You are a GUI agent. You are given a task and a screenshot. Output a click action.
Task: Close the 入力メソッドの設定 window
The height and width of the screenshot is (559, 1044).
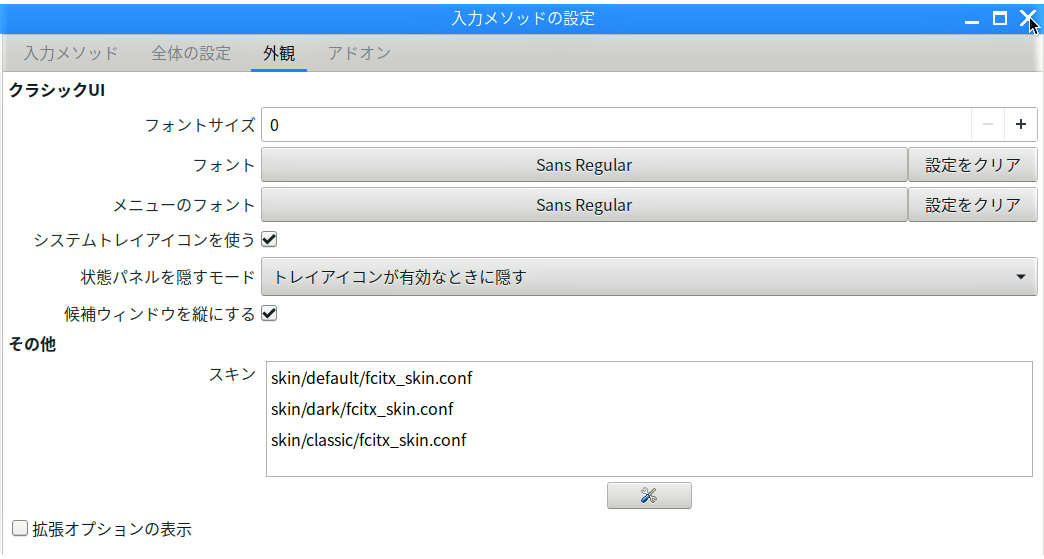coord(1027,19)
